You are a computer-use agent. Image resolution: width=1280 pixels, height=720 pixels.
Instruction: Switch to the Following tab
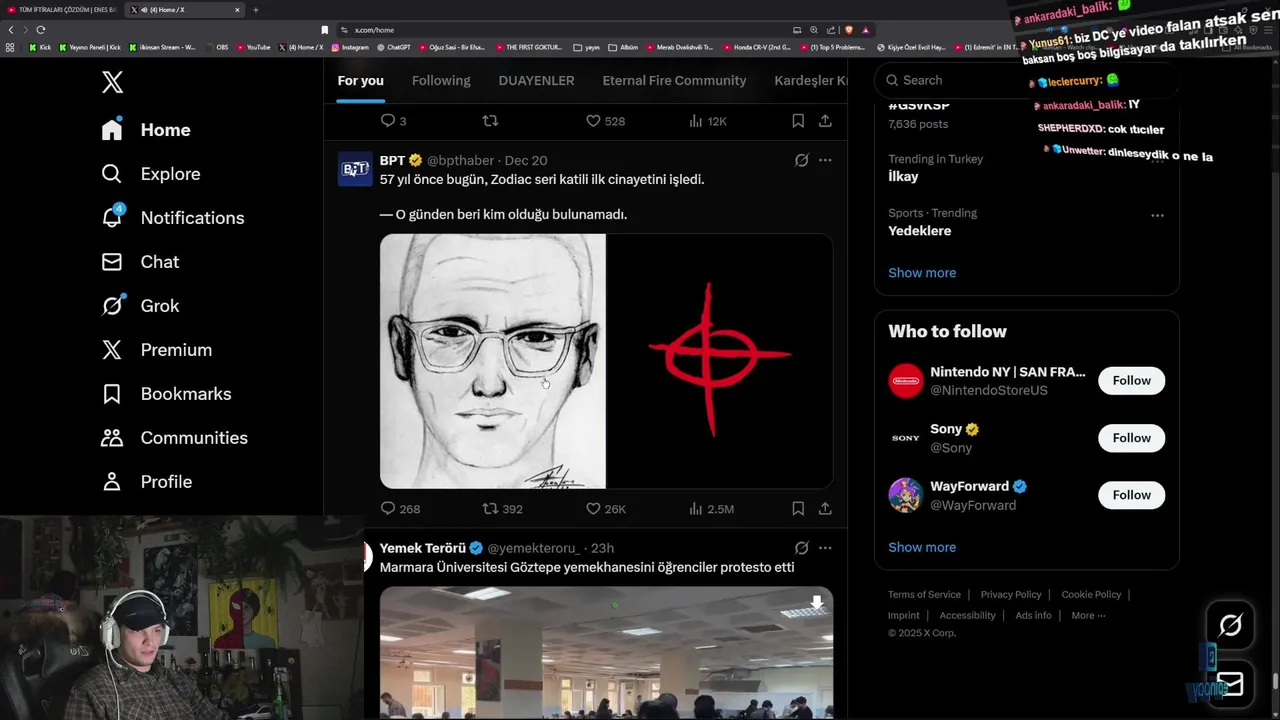pyautogui.click(x=441, y=80)
